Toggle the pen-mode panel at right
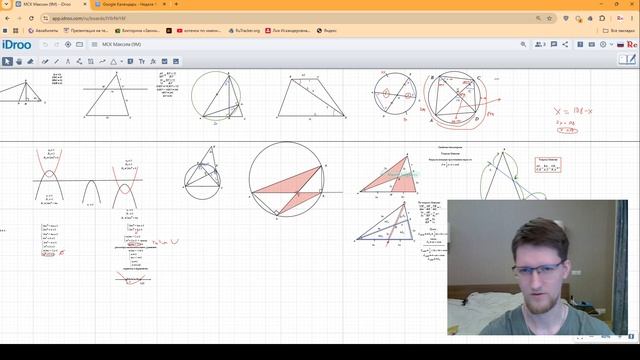The height and width of the screenshot is (360, 640). pos(627,60)
